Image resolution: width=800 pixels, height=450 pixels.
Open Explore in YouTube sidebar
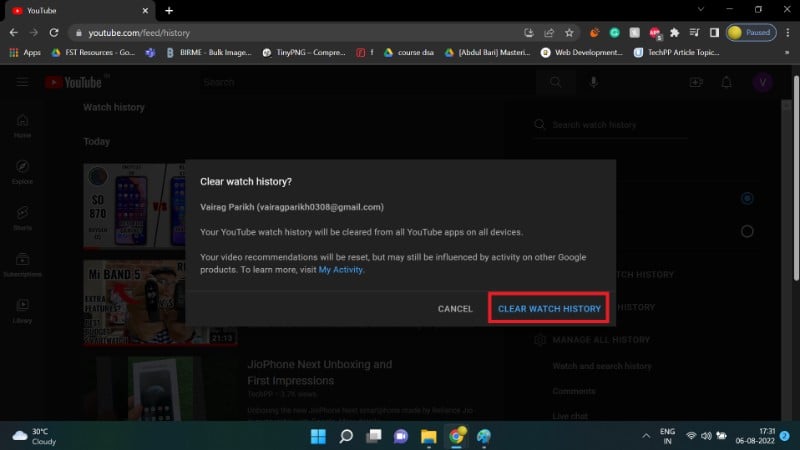tap(22, 172)
